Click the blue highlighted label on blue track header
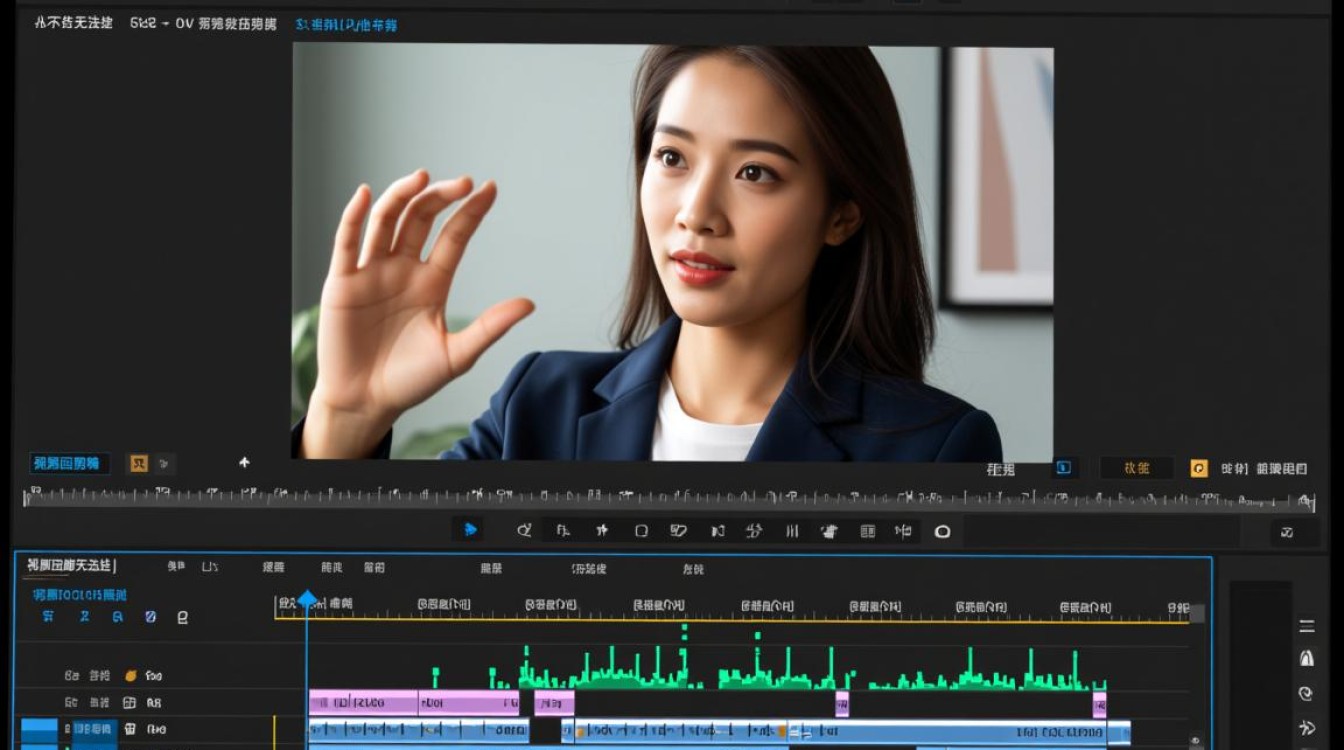 pyautogui.click(x=95, y=729)
